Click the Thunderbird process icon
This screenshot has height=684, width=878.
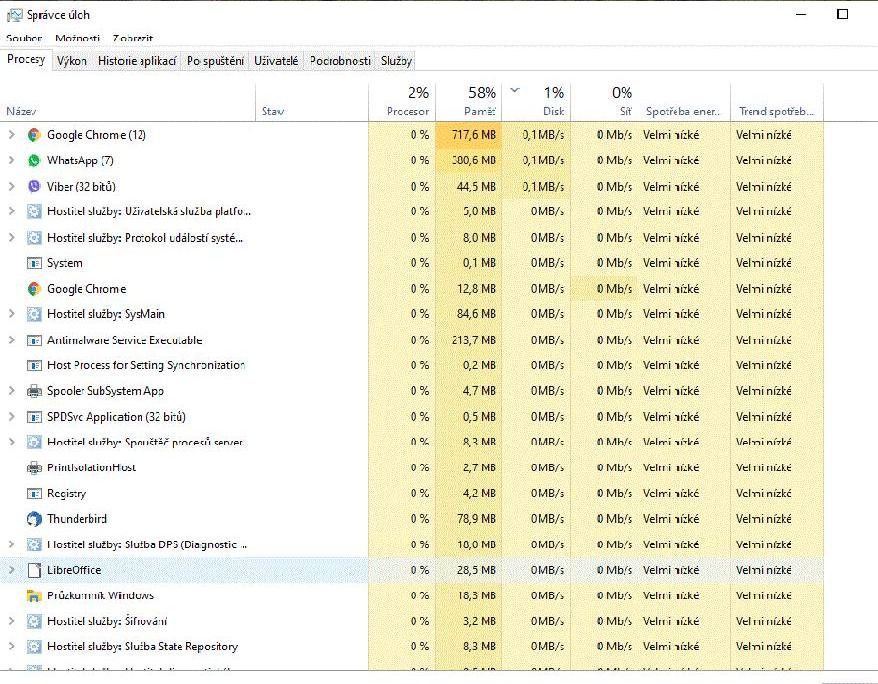coord(34,519)
